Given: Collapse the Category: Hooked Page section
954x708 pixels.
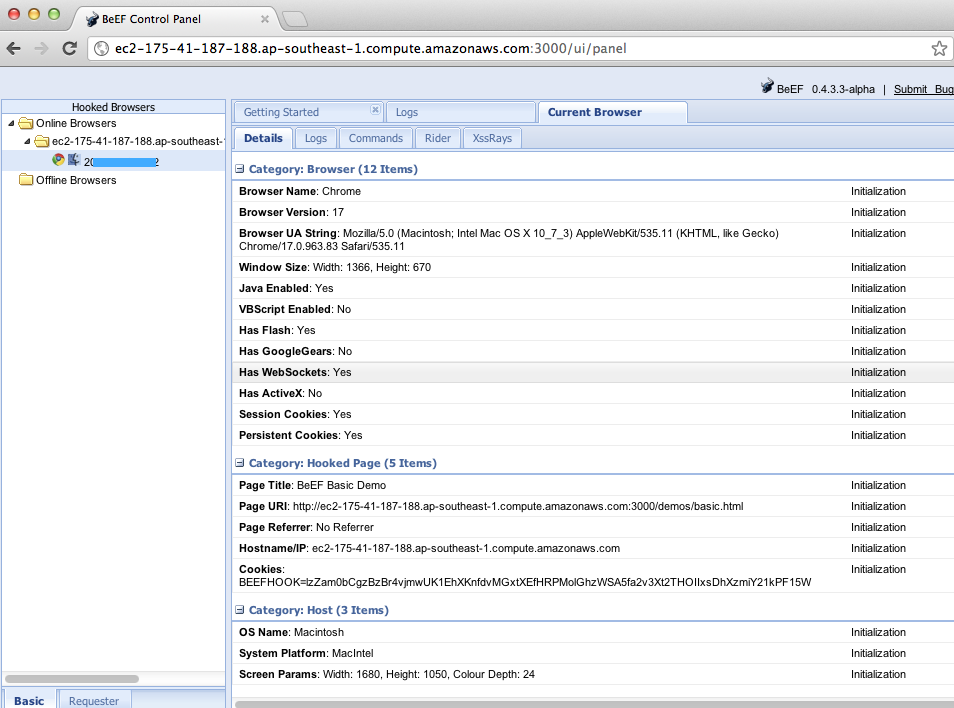Looking at the screenshot, I should 240,463.
